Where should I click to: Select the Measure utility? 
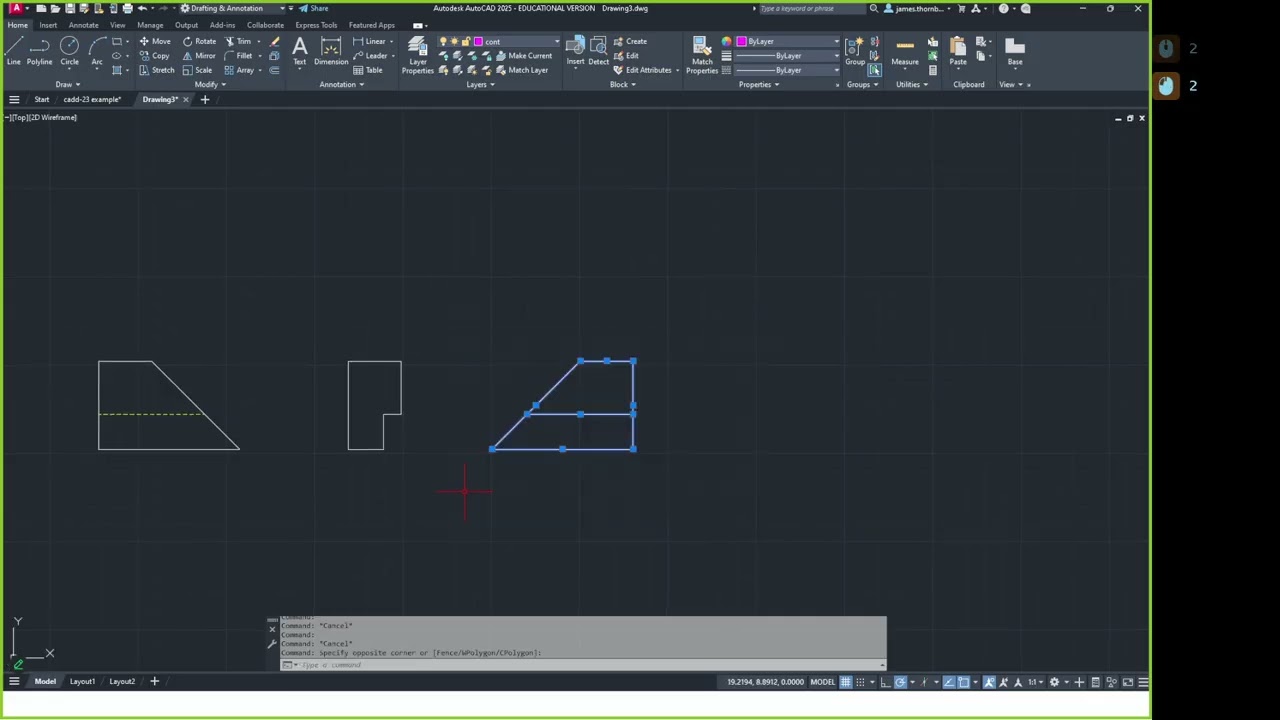[905, 51]
